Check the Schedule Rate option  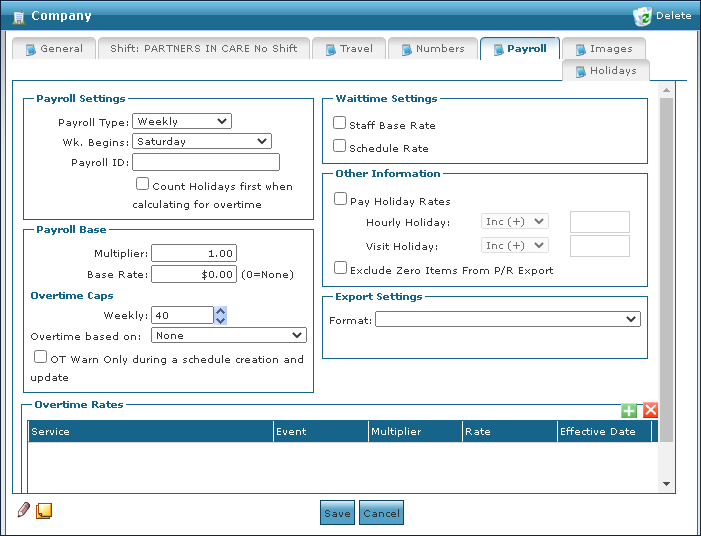pos(339,146)
